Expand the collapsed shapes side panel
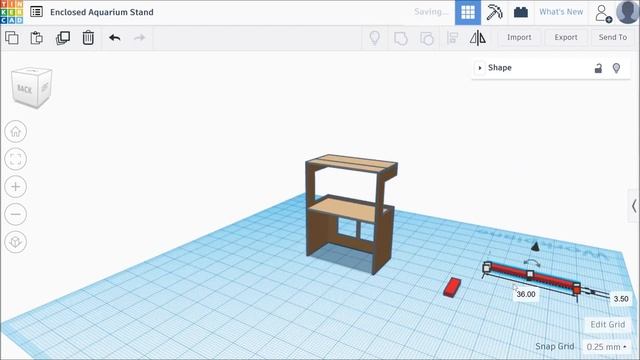 point(634,206)
